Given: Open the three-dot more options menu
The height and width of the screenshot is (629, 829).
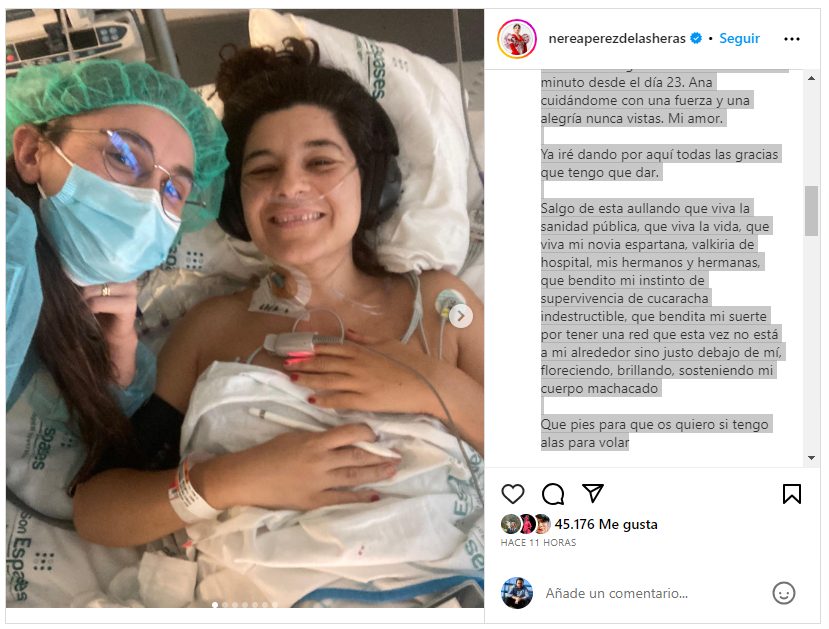Looking at the screenshot, I should [791, 39].
